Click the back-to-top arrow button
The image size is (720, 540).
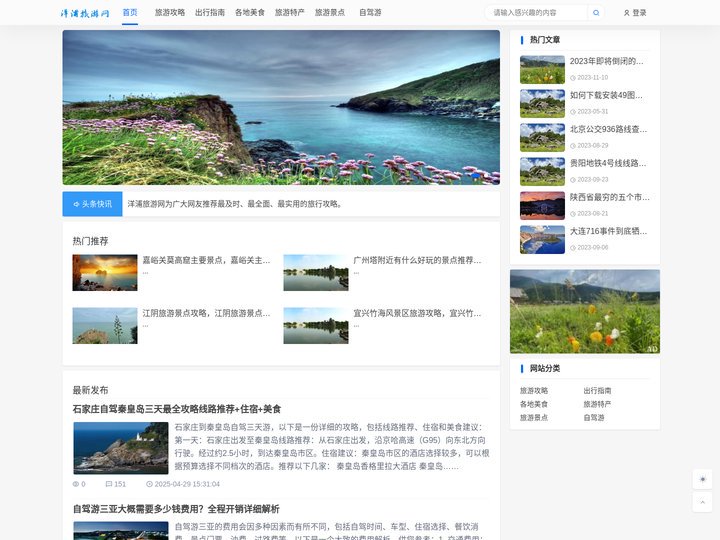(x=702, y=502)
